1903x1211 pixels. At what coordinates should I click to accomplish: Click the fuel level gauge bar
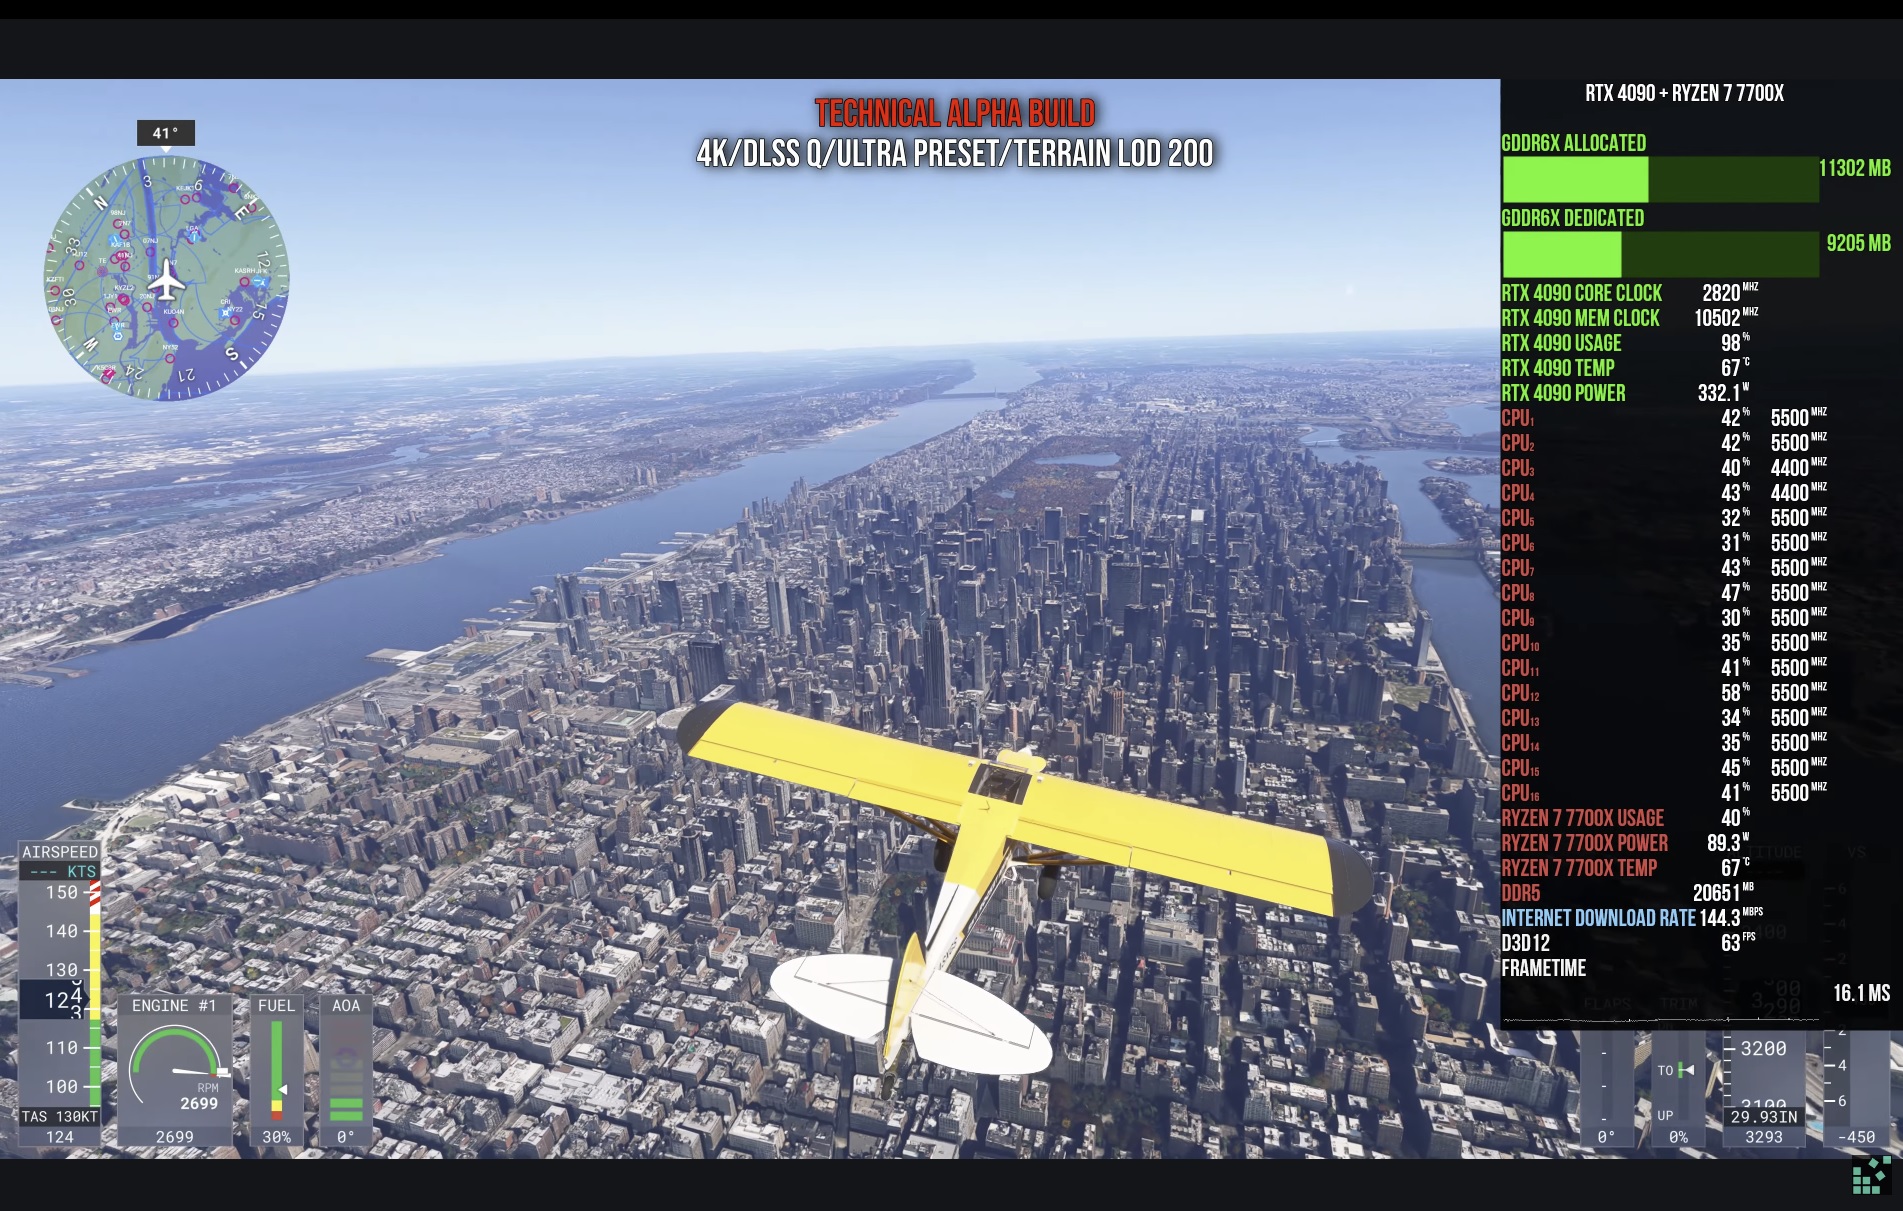[x=276, y=1070]
